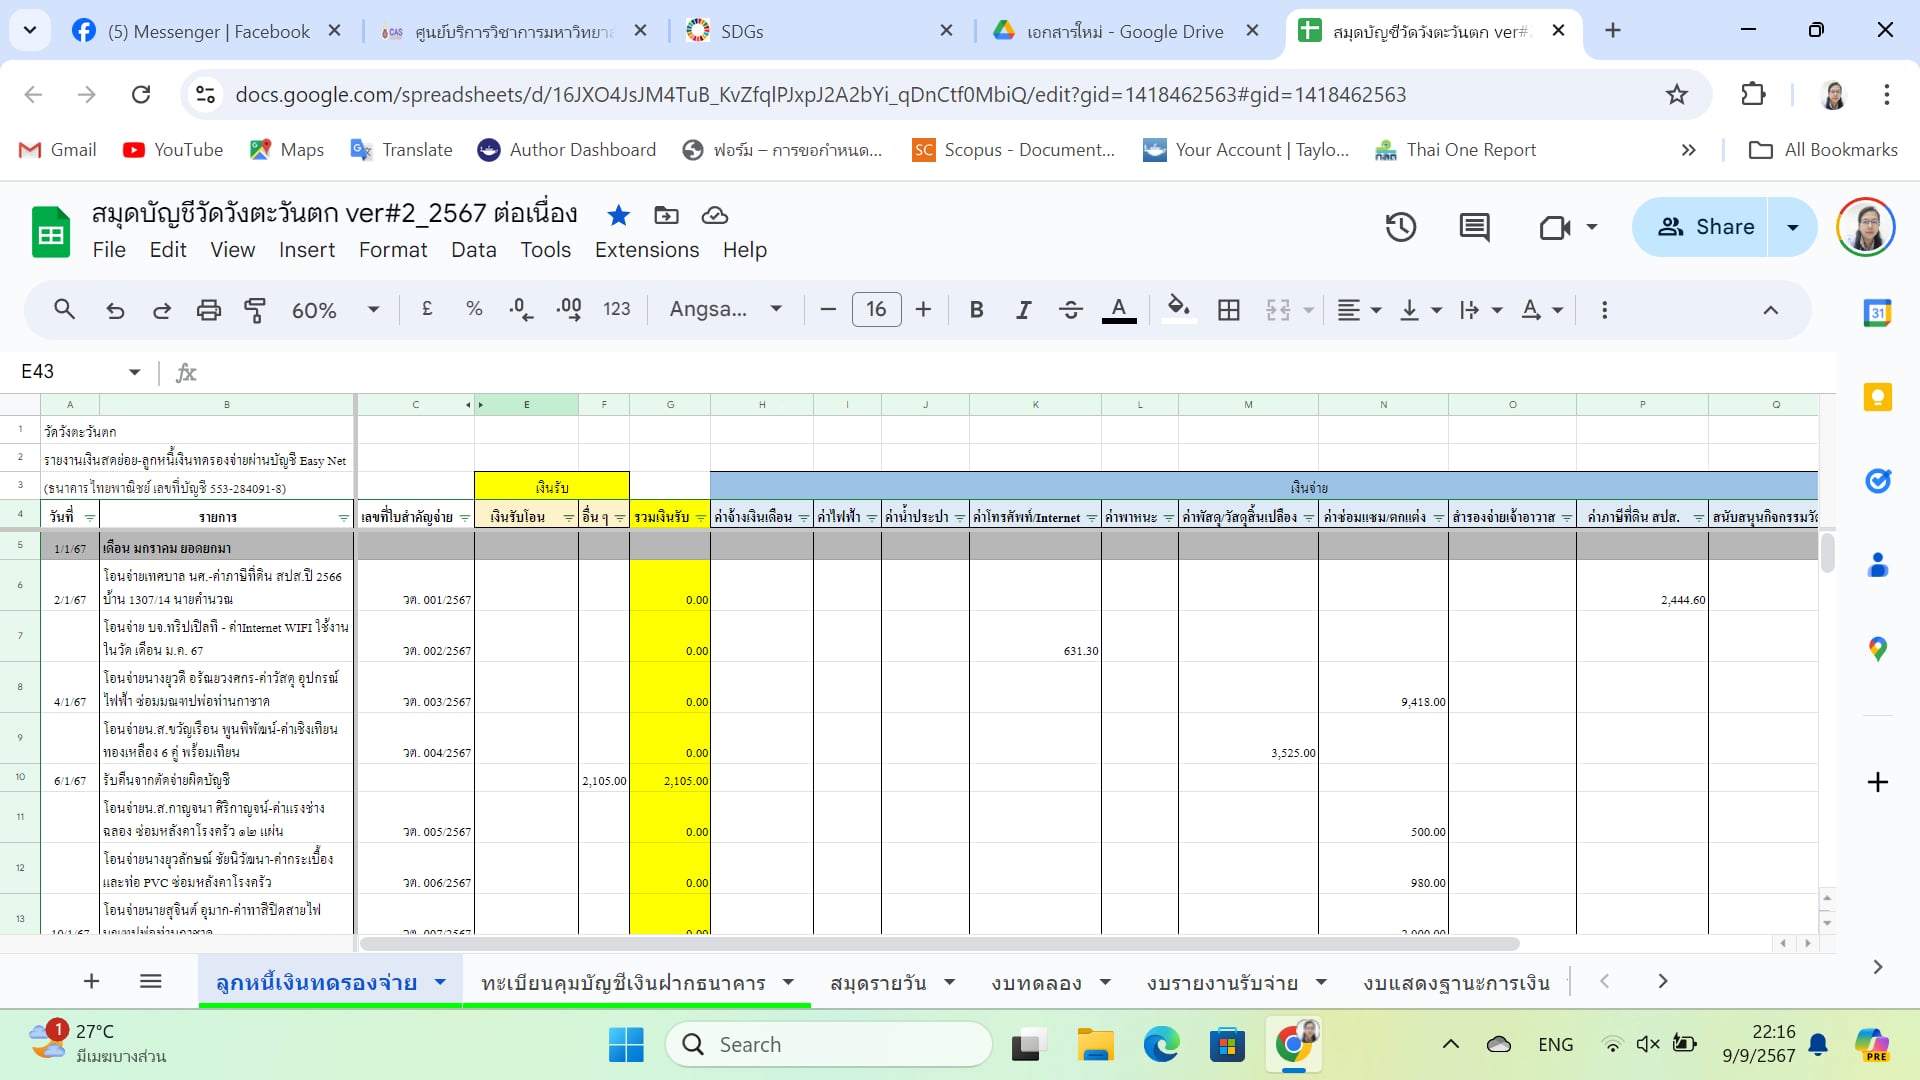Open the 60% zoom dropdown

[x=334, y=310]
